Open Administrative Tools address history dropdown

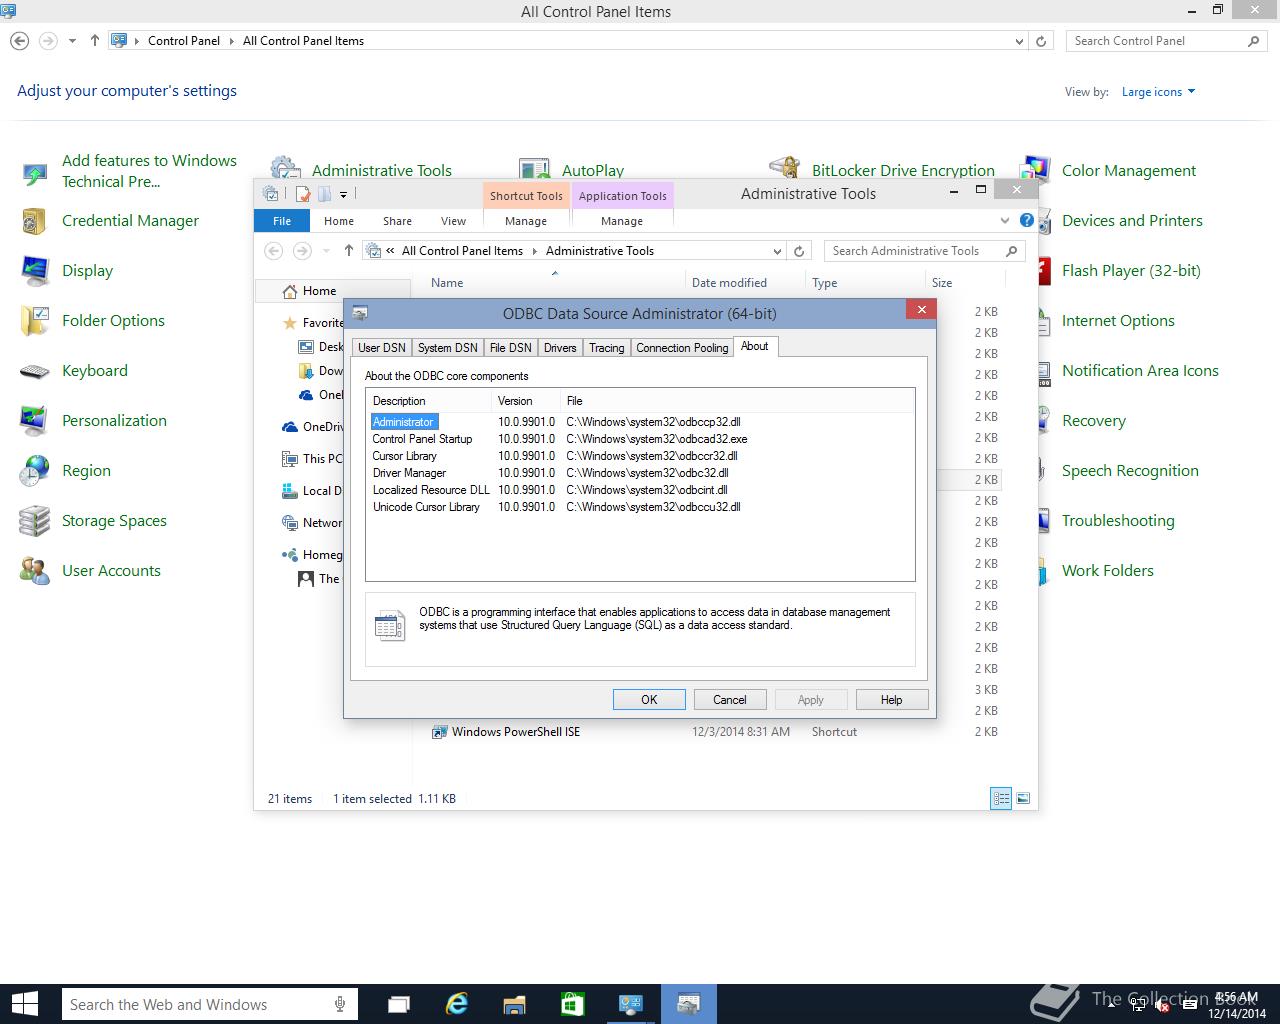(x=777, y=251)
